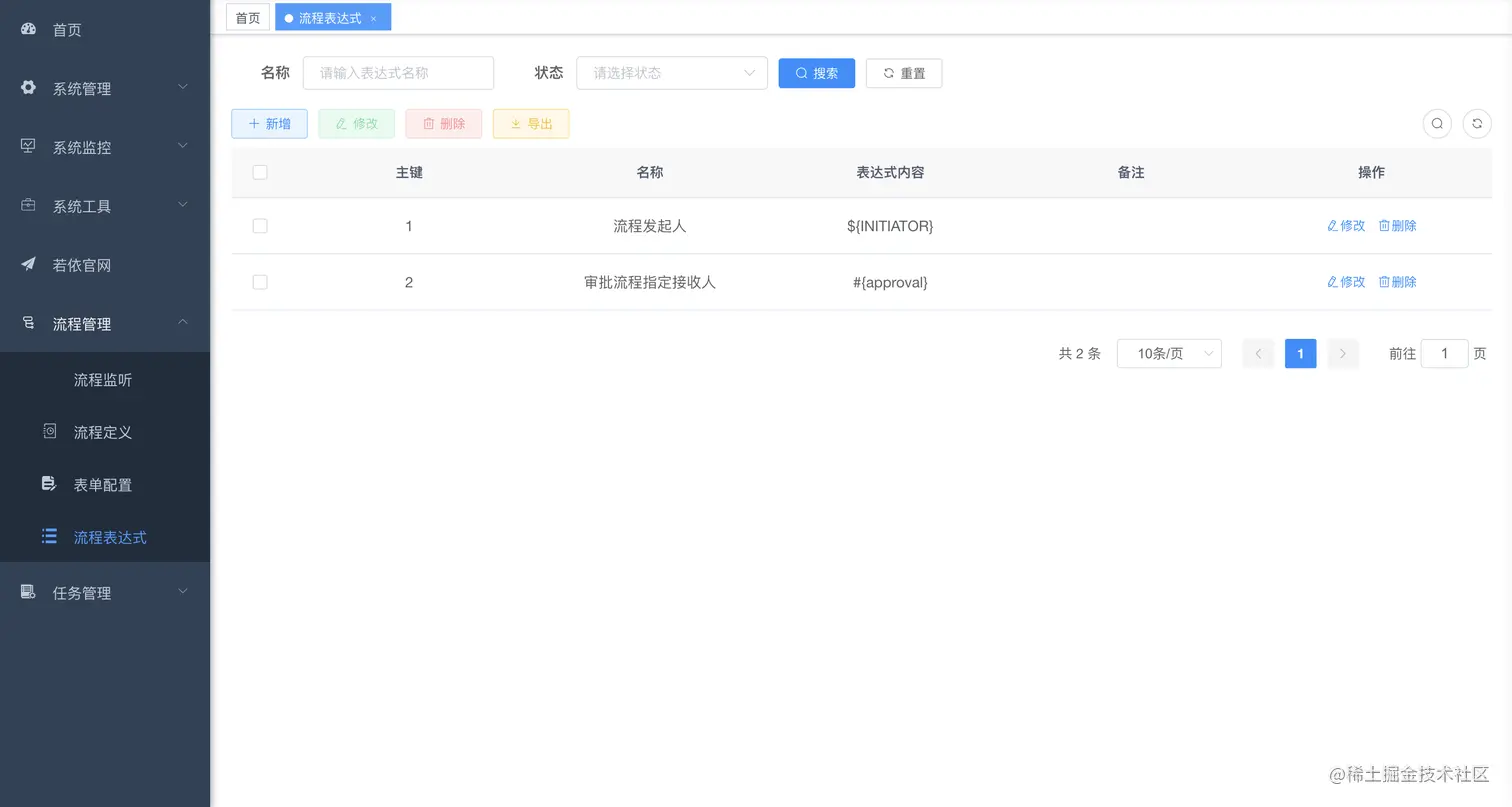Click the 新增 button
1512x807 pixels.
pos(269,124)
